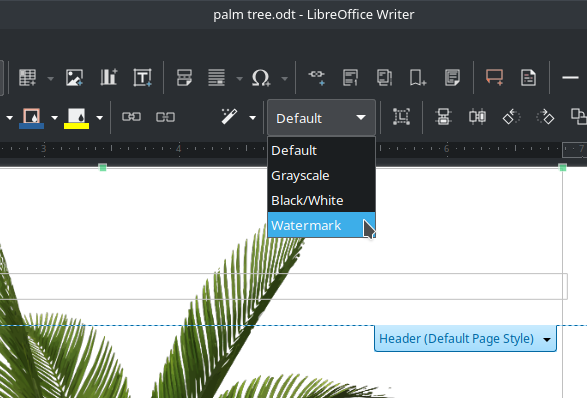The width and height of the screenshot is (587, 398).
Task: Select Grayscale in the image mode list
Action: click(x=321, y=175)
